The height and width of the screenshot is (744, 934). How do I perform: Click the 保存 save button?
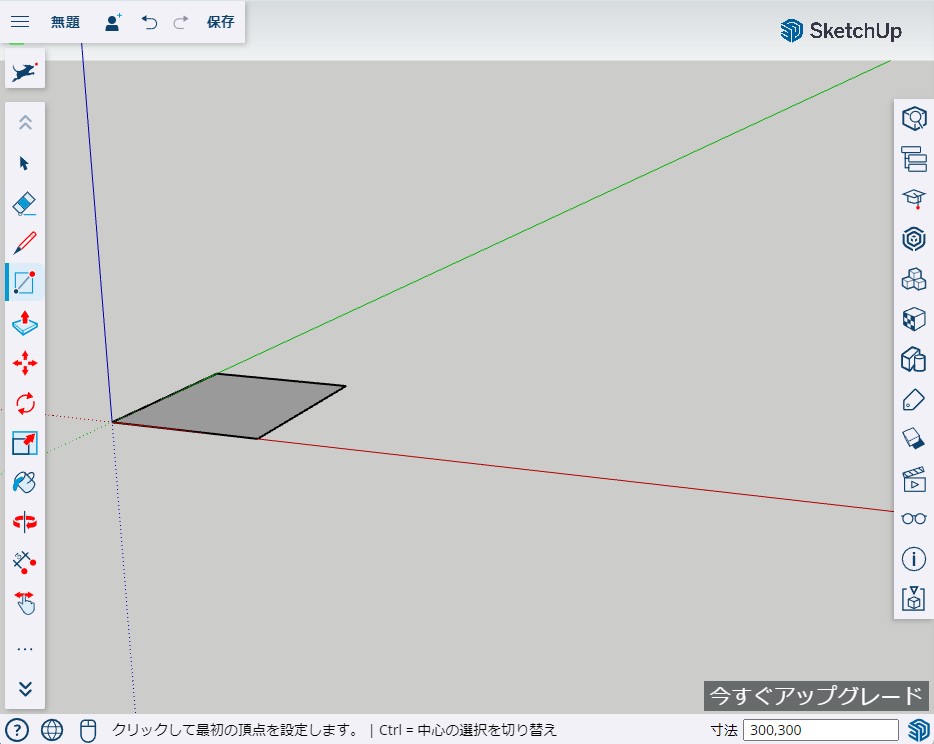(x=221, y=22)
